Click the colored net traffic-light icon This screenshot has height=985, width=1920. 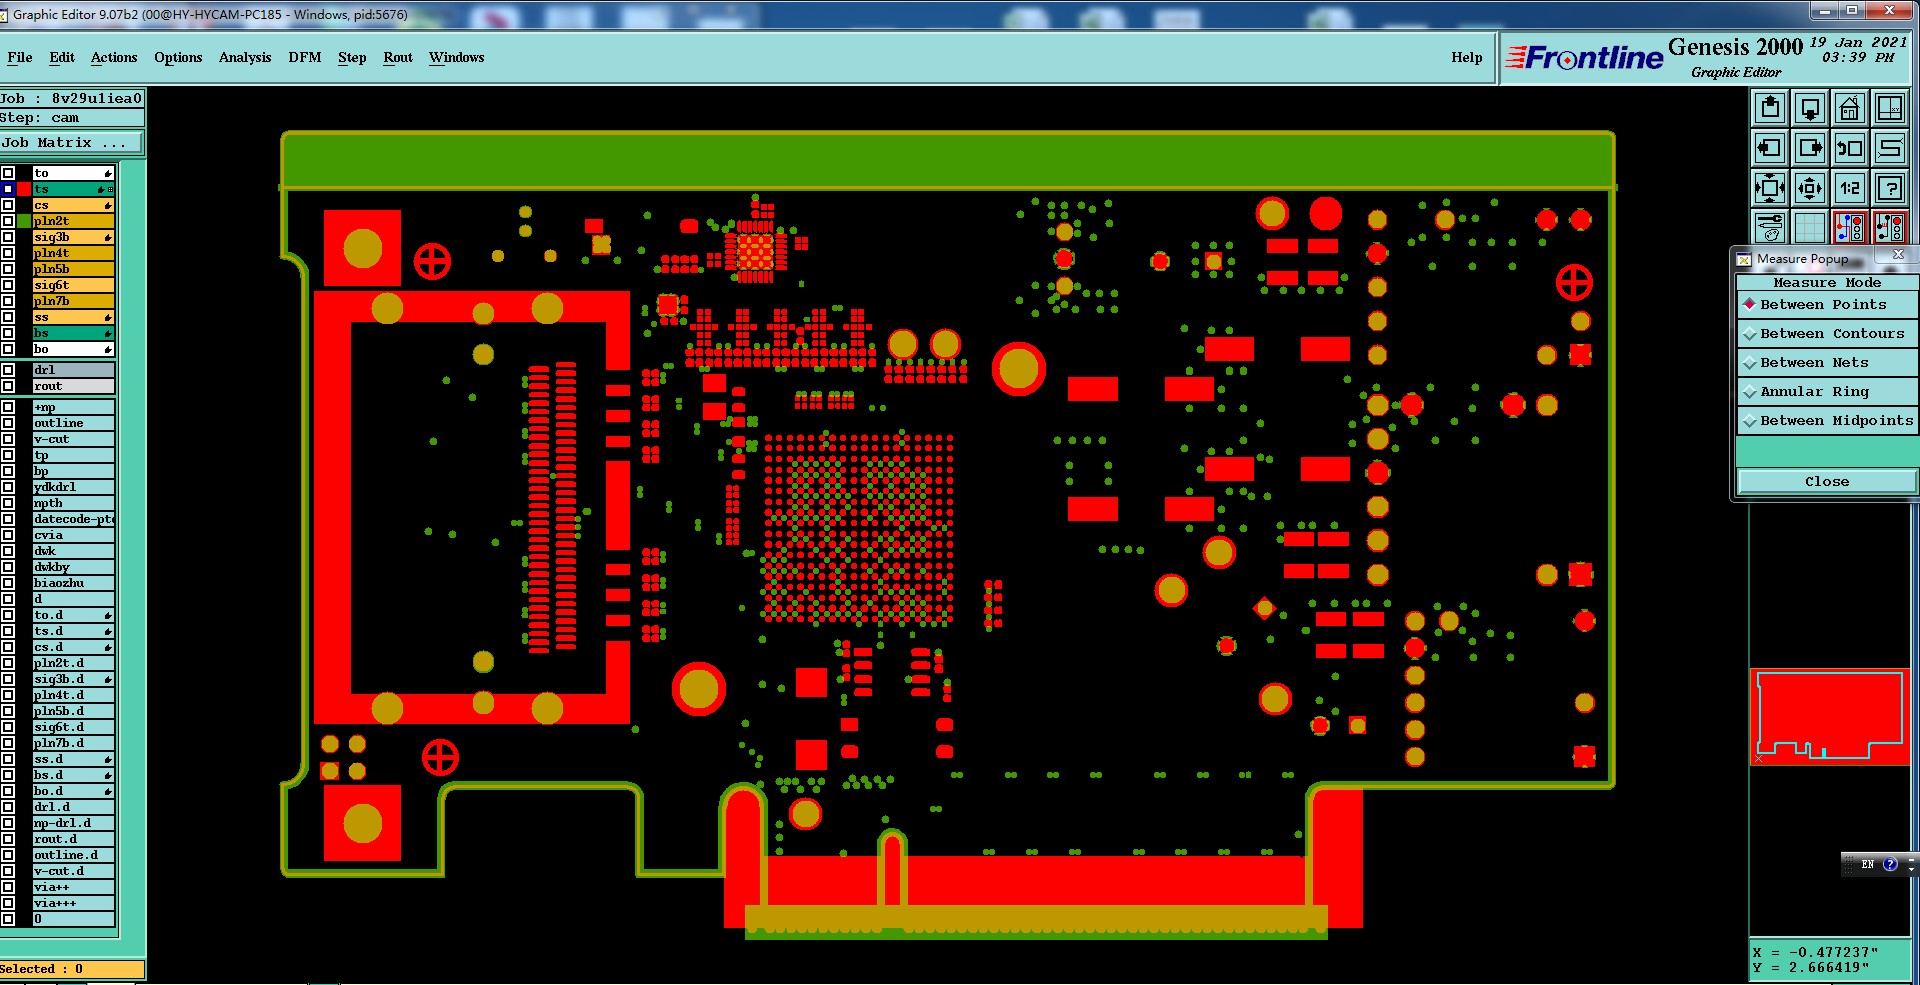click(x=1850, y=227)
